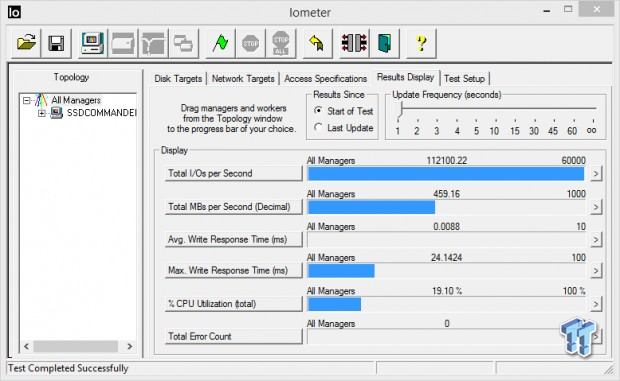Image resolution: width=620 pixels, height=381 pixels.
Task: Expand the SSDCOMMANDER manager node
Action: click(42, 113)
